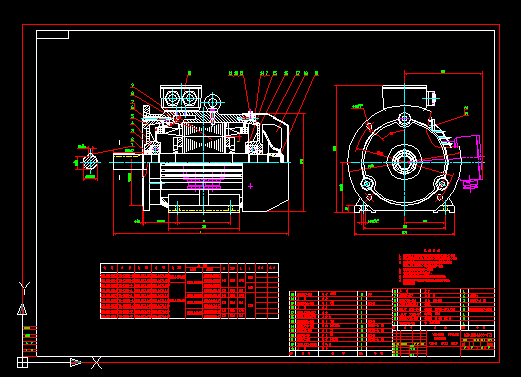Viewport: 521px width, 377px height.
Task: Click the UCS origin square icon
Action: click(x=22, y=362)
